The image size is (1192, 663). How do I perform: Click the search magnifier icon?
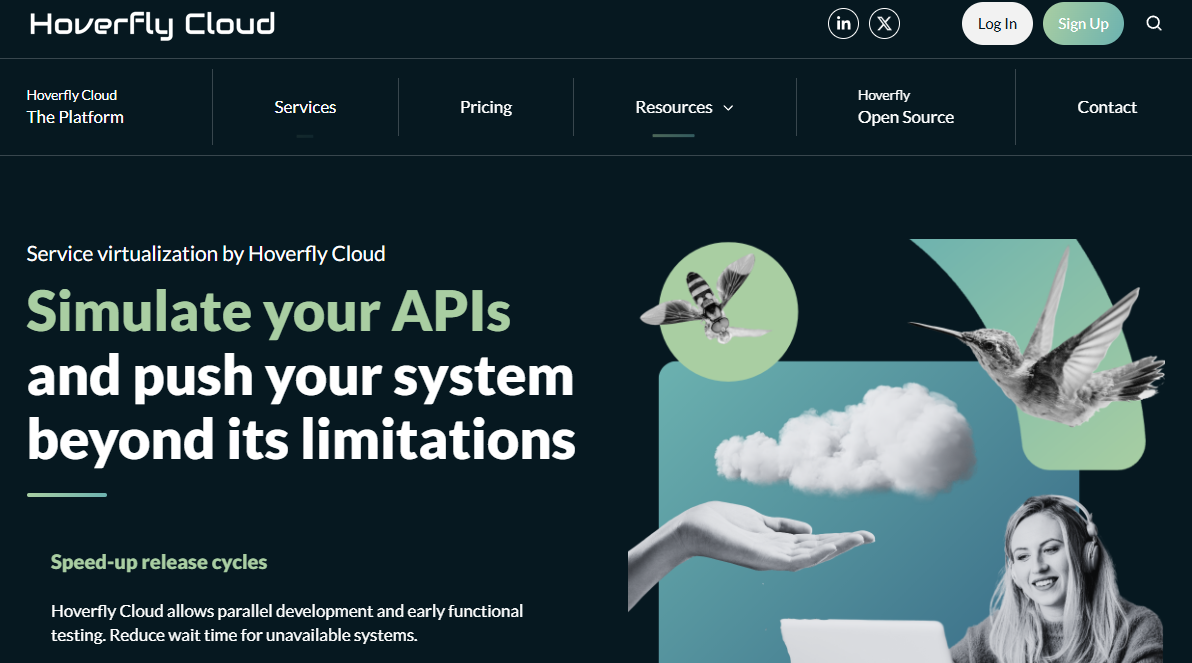(x=1154, y=24)
